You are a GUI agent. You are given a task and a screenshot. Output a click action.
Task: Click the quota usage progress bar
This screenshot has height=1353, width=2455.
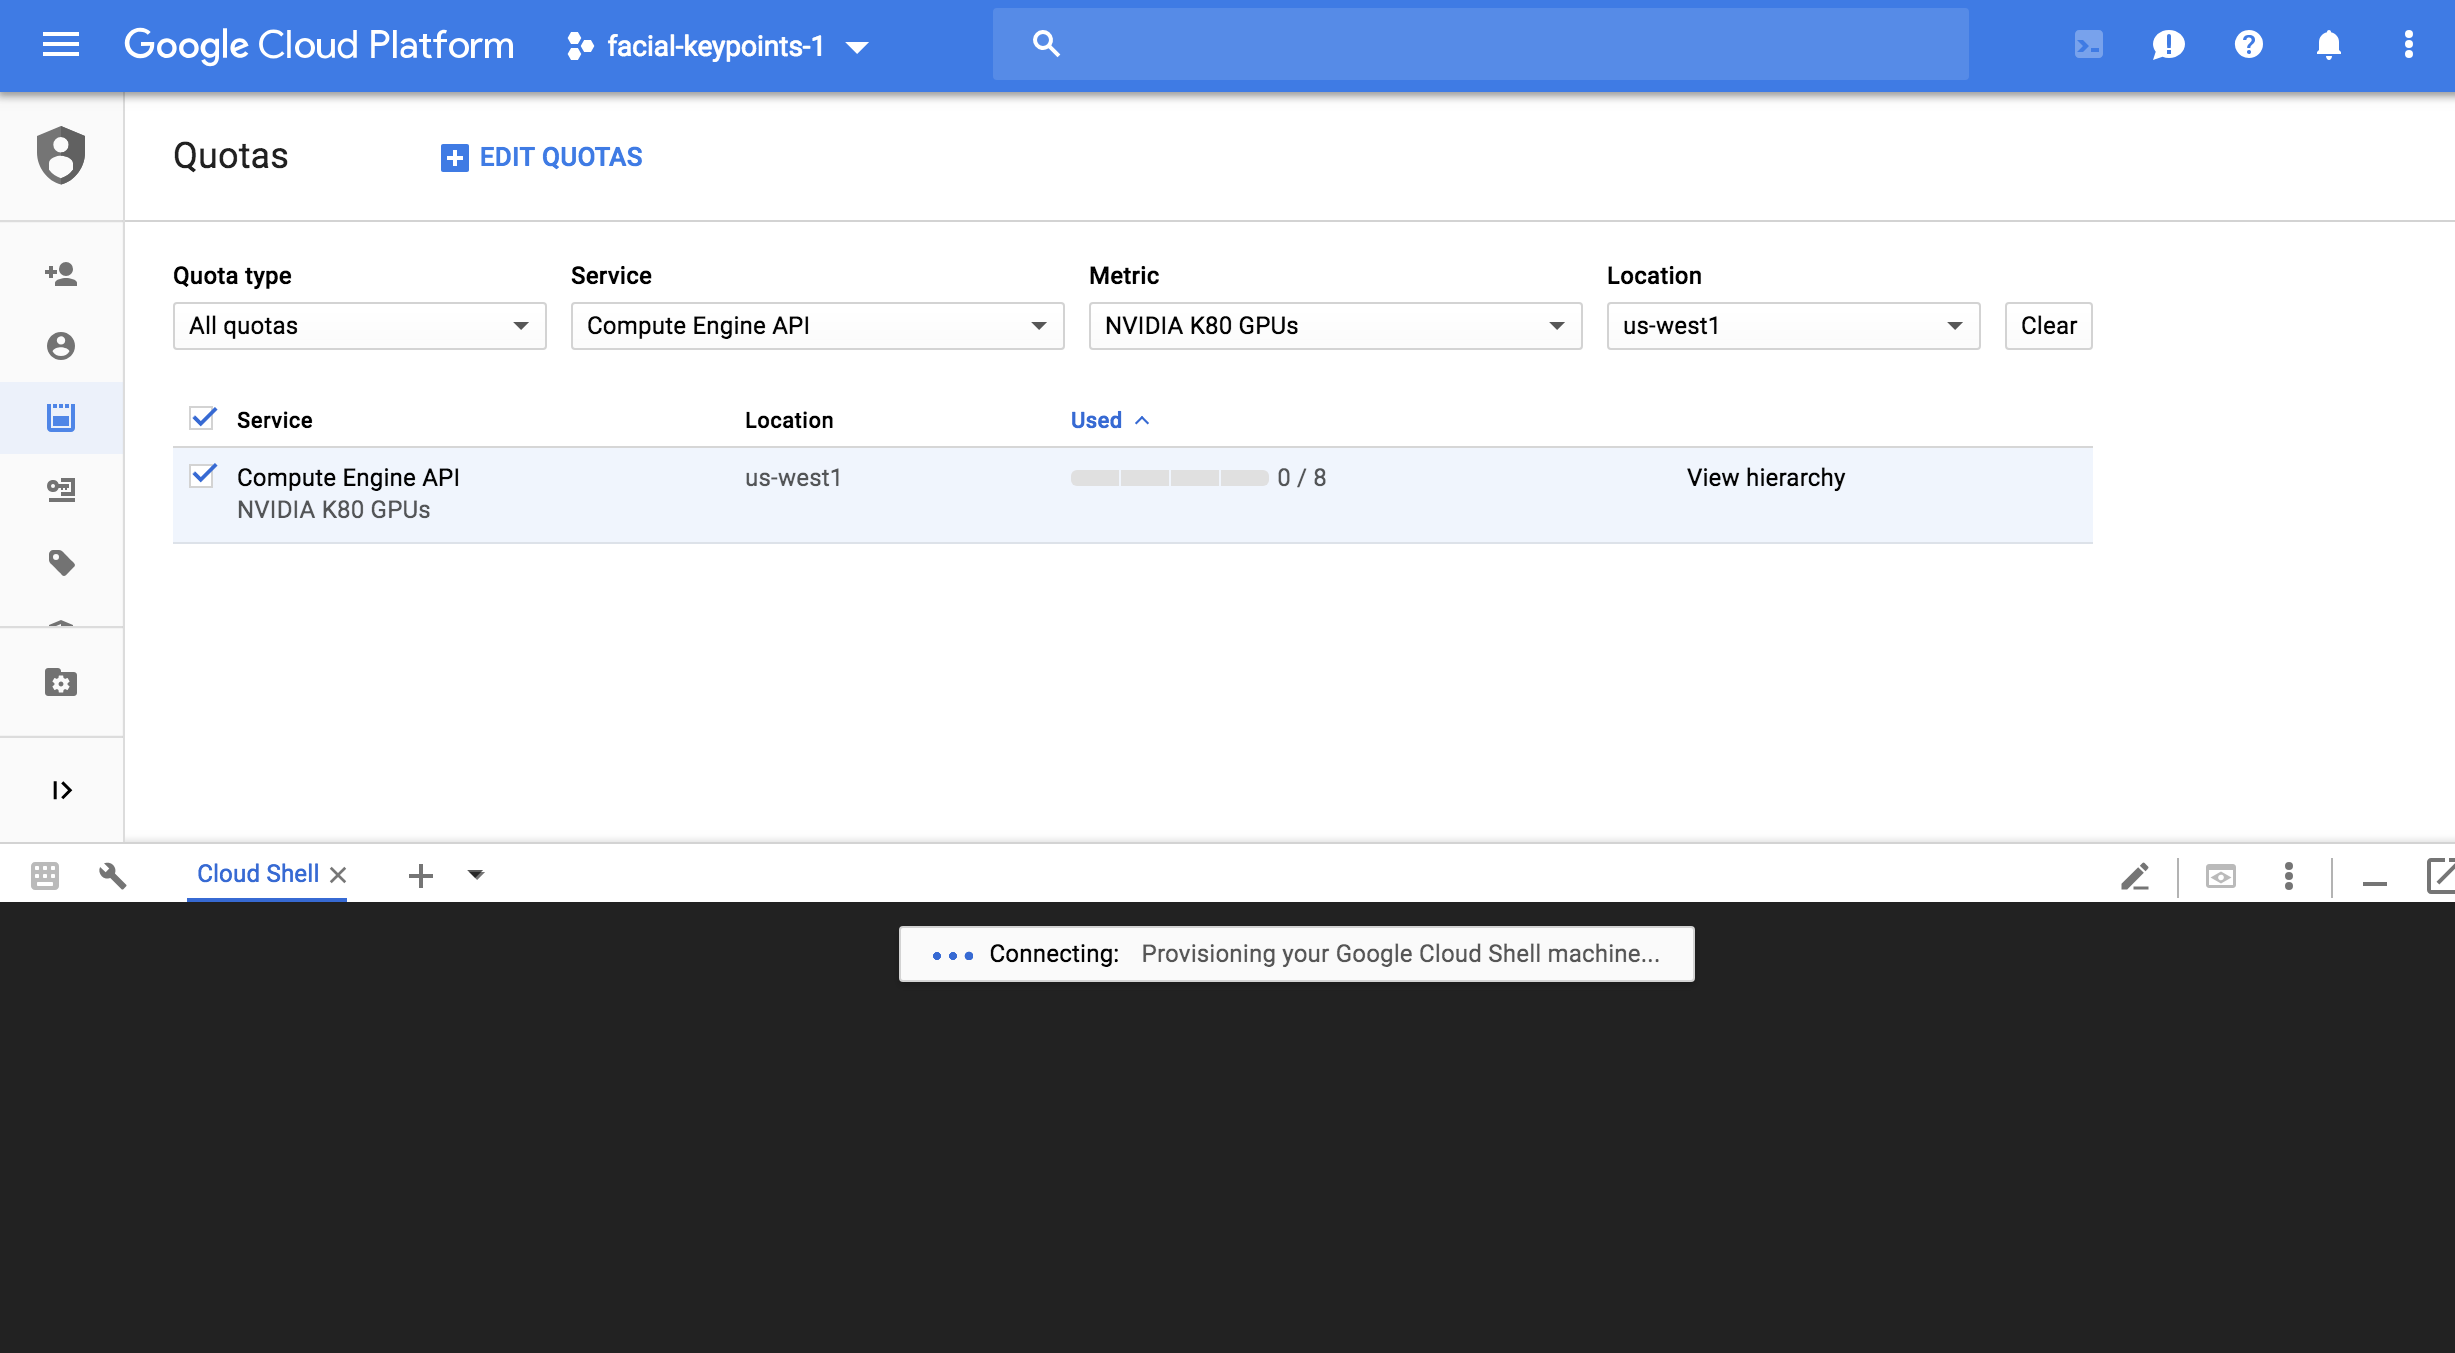pos(1168,478)
